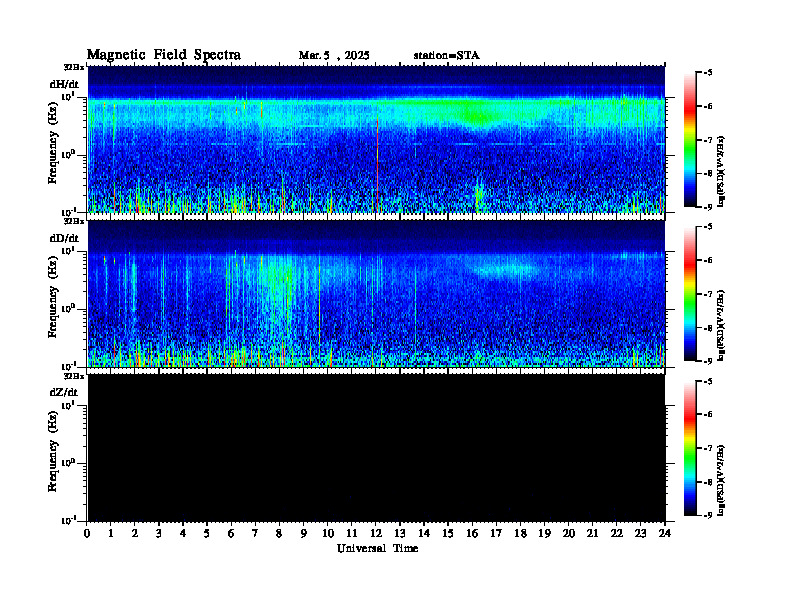Viewport: 792px width, 612px height.
Task: Click hour 21 on the Universal Time axis
Action: click(592, 534)
